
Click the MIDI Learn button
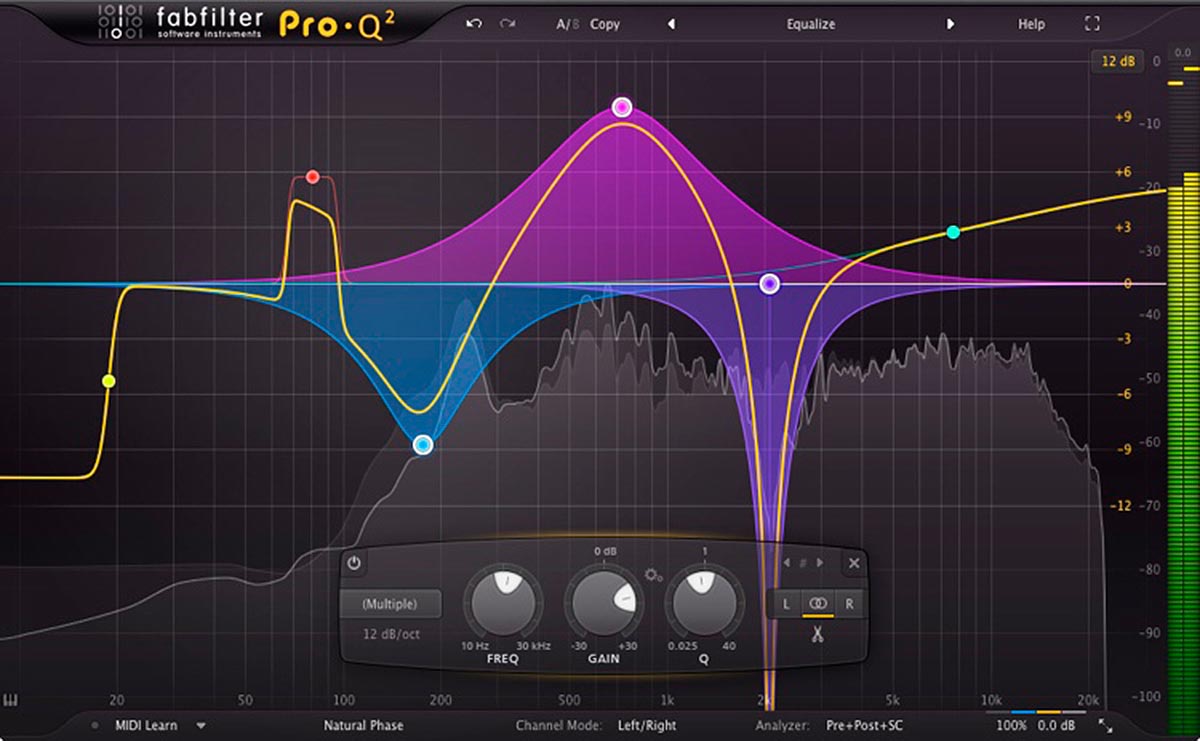(146, 726)
